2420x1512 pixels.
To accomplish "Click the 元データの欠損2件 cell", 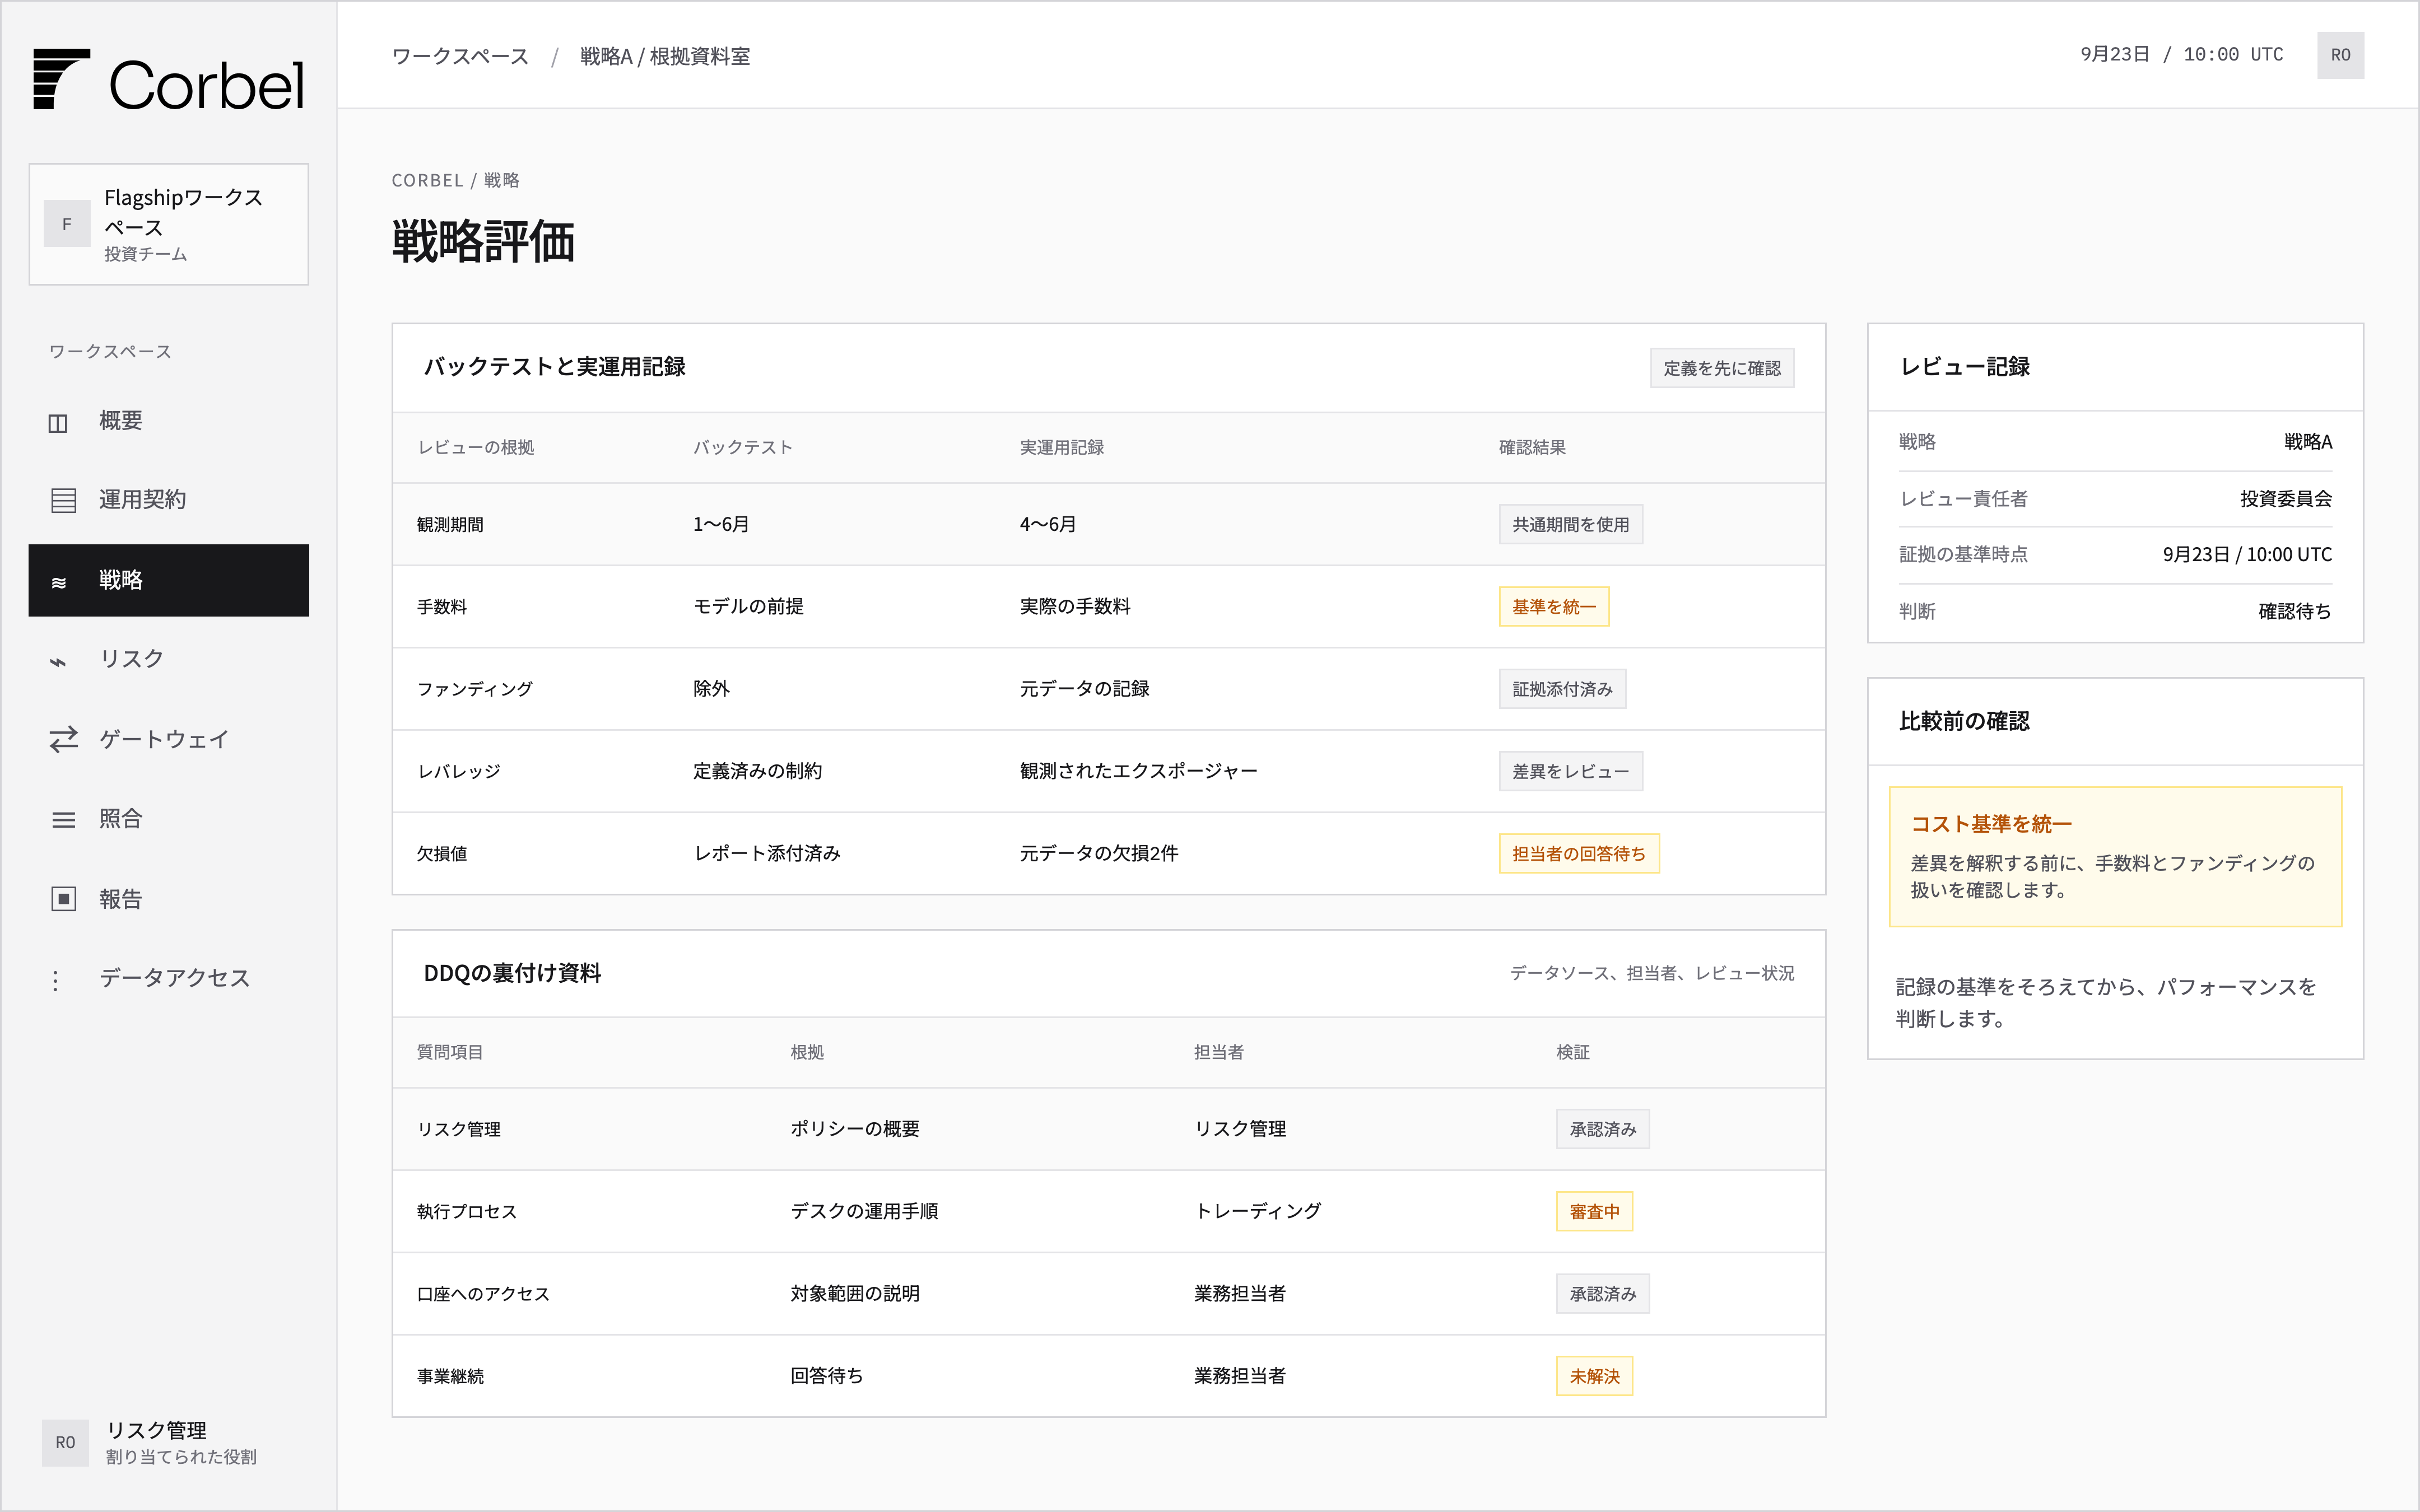I will [1098, 853].
